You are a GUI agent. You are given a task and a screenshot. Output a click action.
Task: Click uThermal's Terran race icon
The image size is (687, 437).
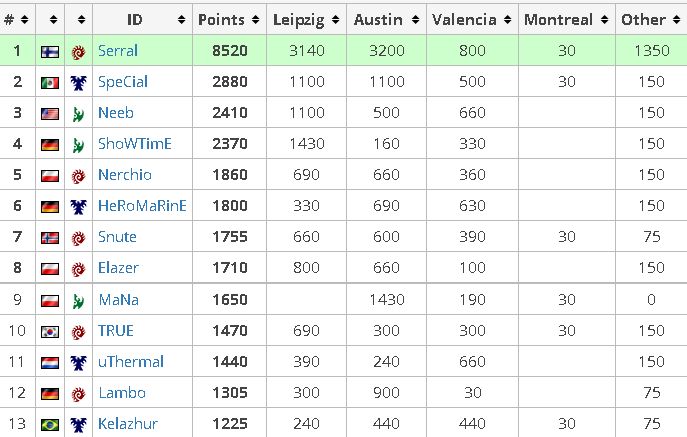click(78, 363)
